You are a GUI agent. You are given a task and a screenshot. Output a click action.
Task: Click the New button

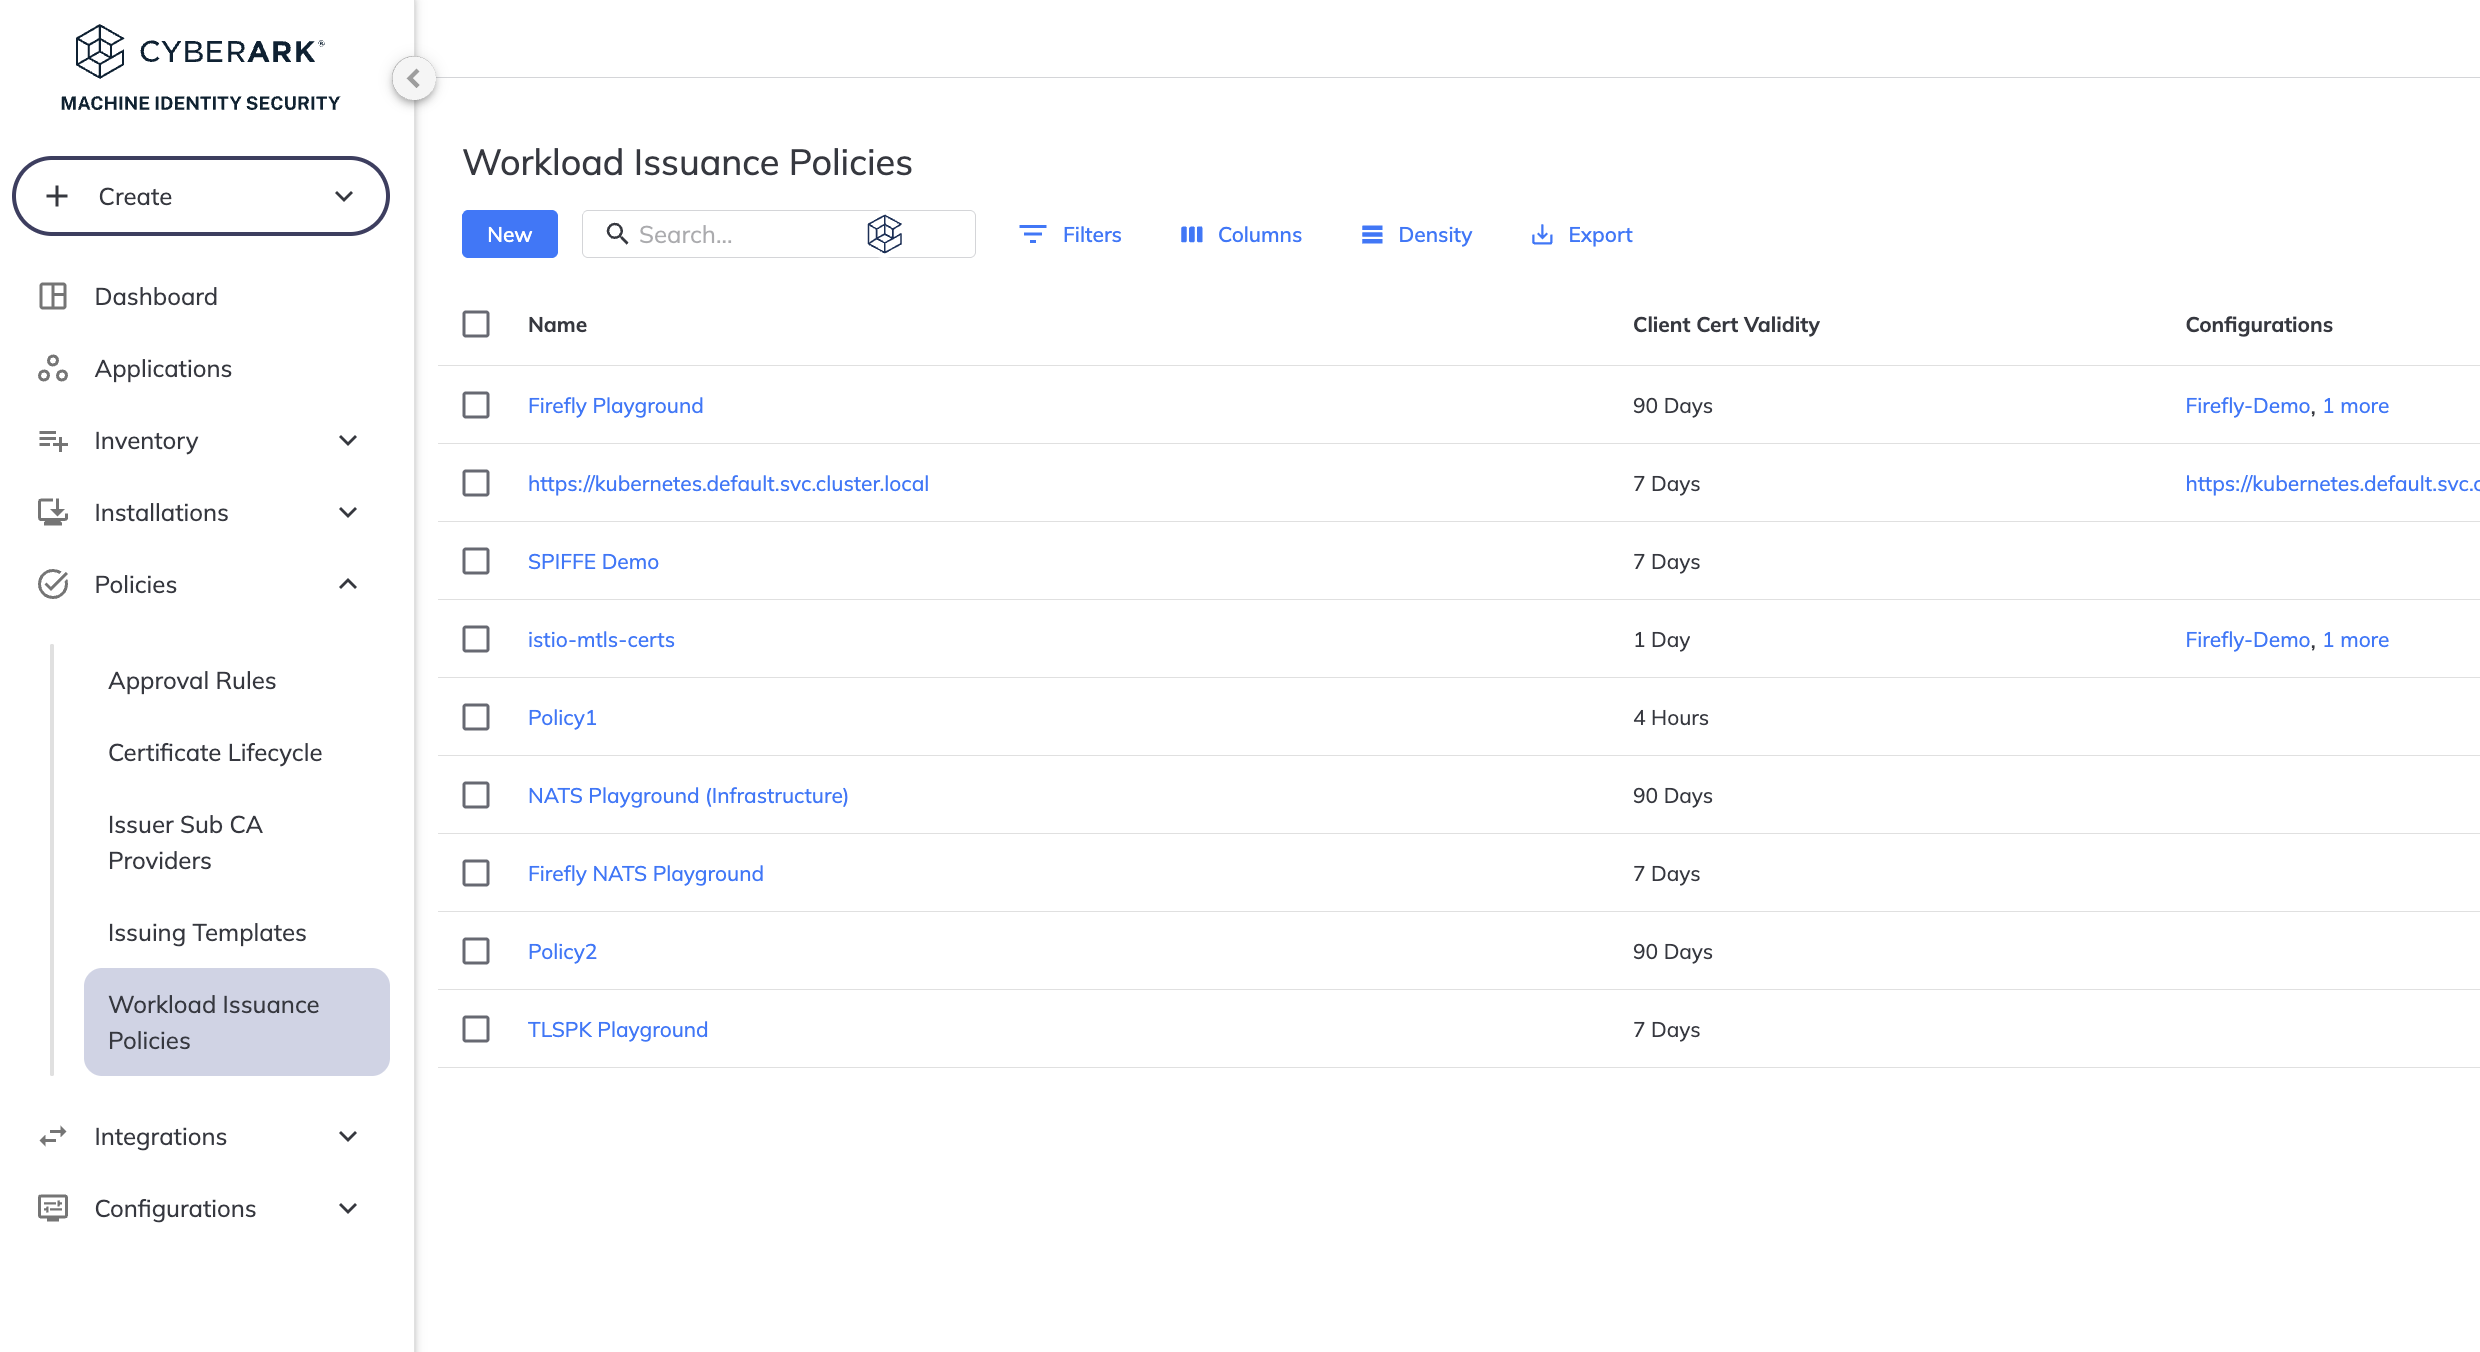[x=510, y=234]
